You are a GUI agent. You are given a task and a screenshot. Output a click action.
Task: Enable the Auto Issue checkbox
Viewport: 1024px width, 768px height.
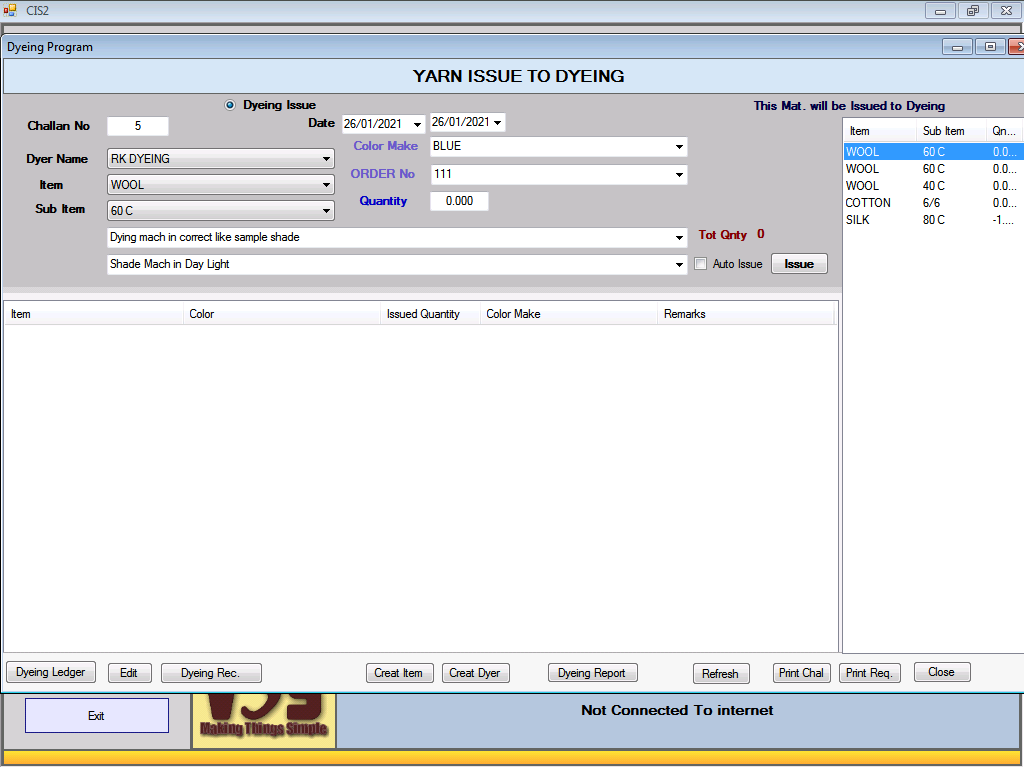[701, 264]
